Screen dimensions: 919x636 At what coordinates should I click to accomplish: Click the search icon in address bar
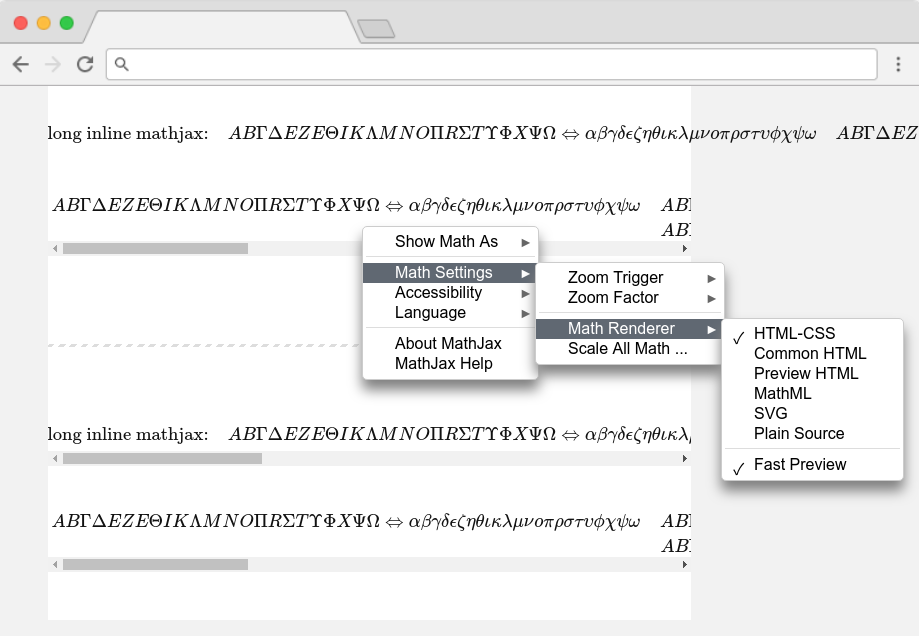122,64
